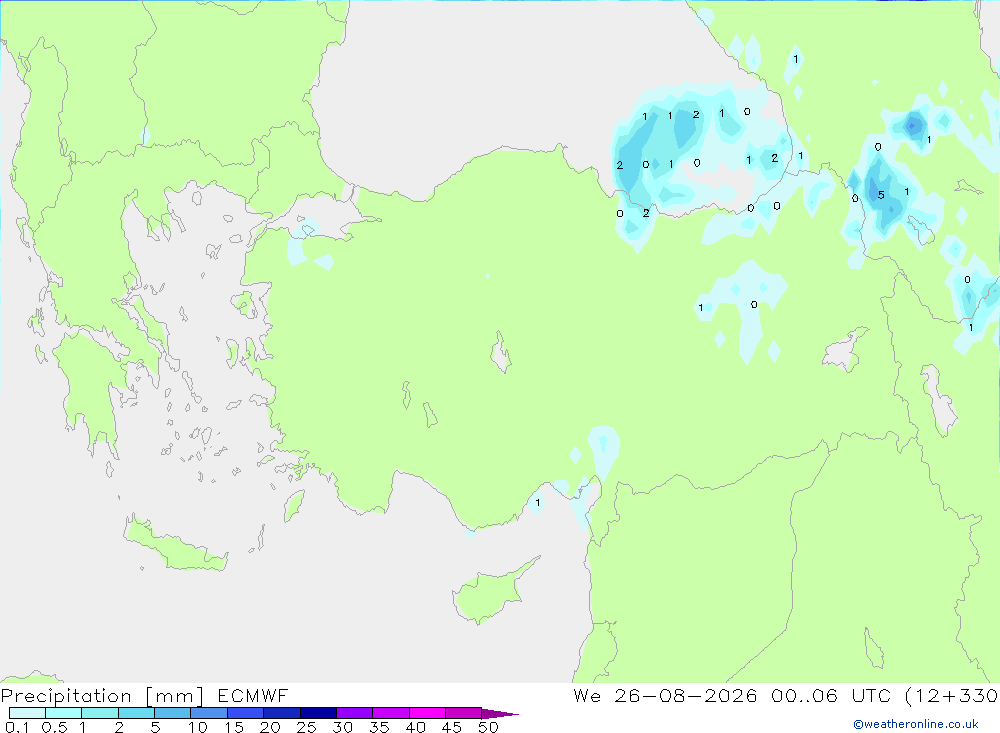The width and height of the screenshot is (1000, 733).
Task: Click the 45–50 mm legend color swatch
Action: click(x=464, y=713)
